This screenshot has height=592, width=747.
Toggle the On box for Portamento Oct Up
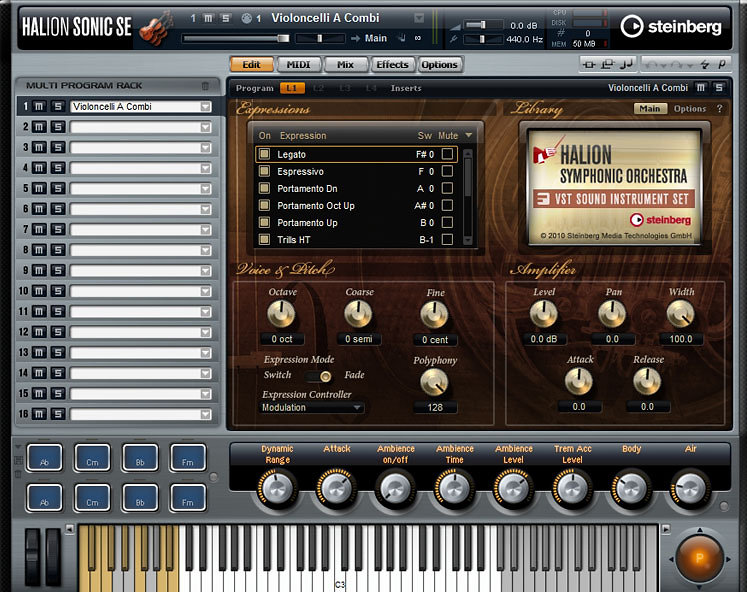[x=264, y=205]
